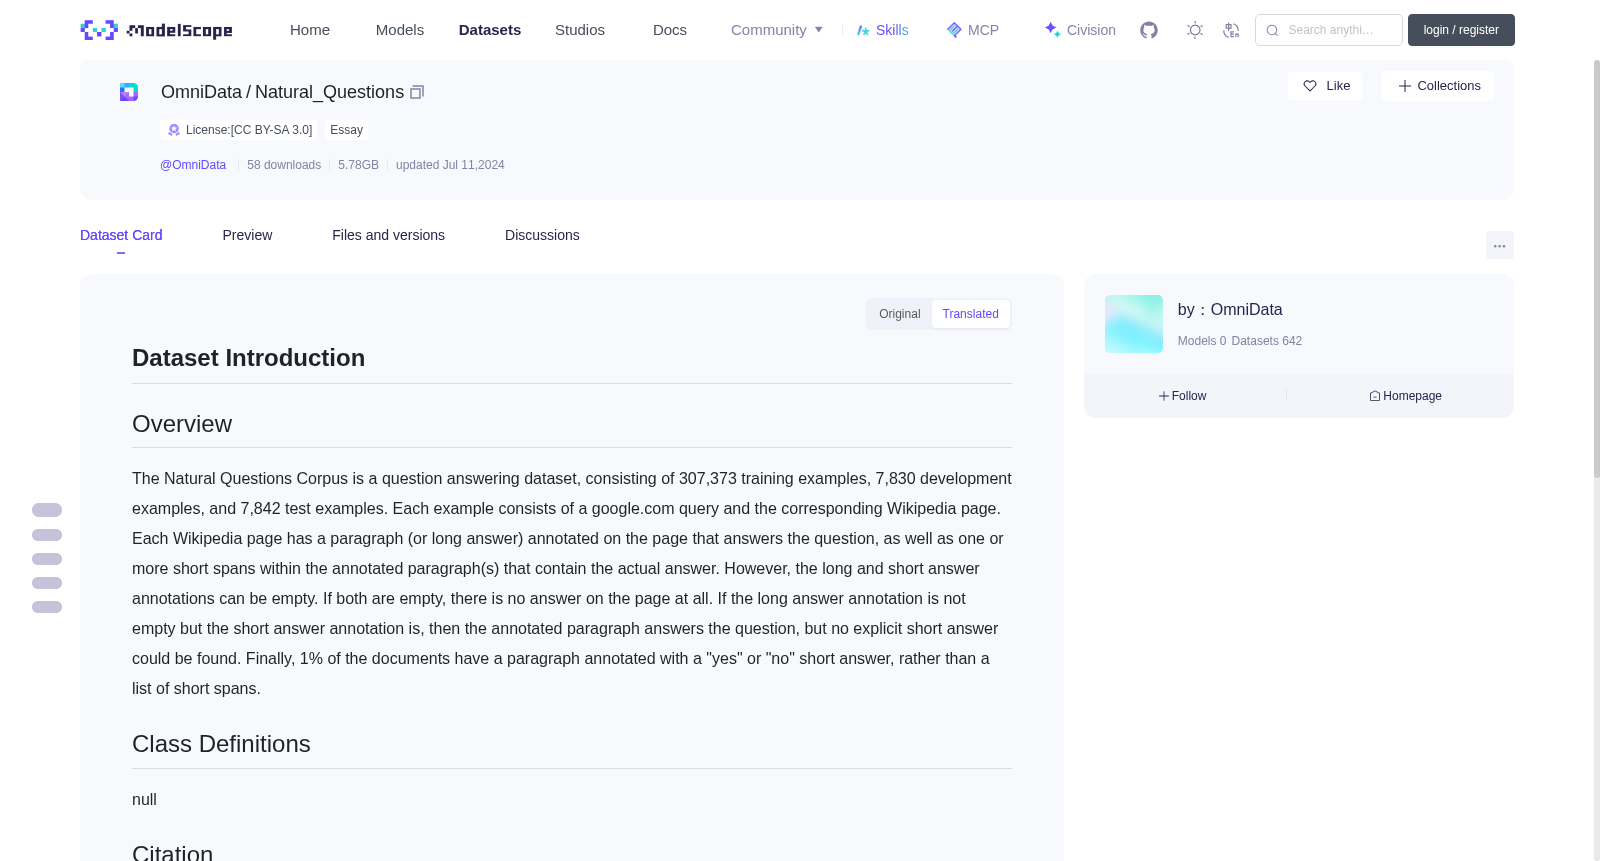Follow the OmniData author
Screen dimensions: 1600x861
click(x=1182, y=396)
